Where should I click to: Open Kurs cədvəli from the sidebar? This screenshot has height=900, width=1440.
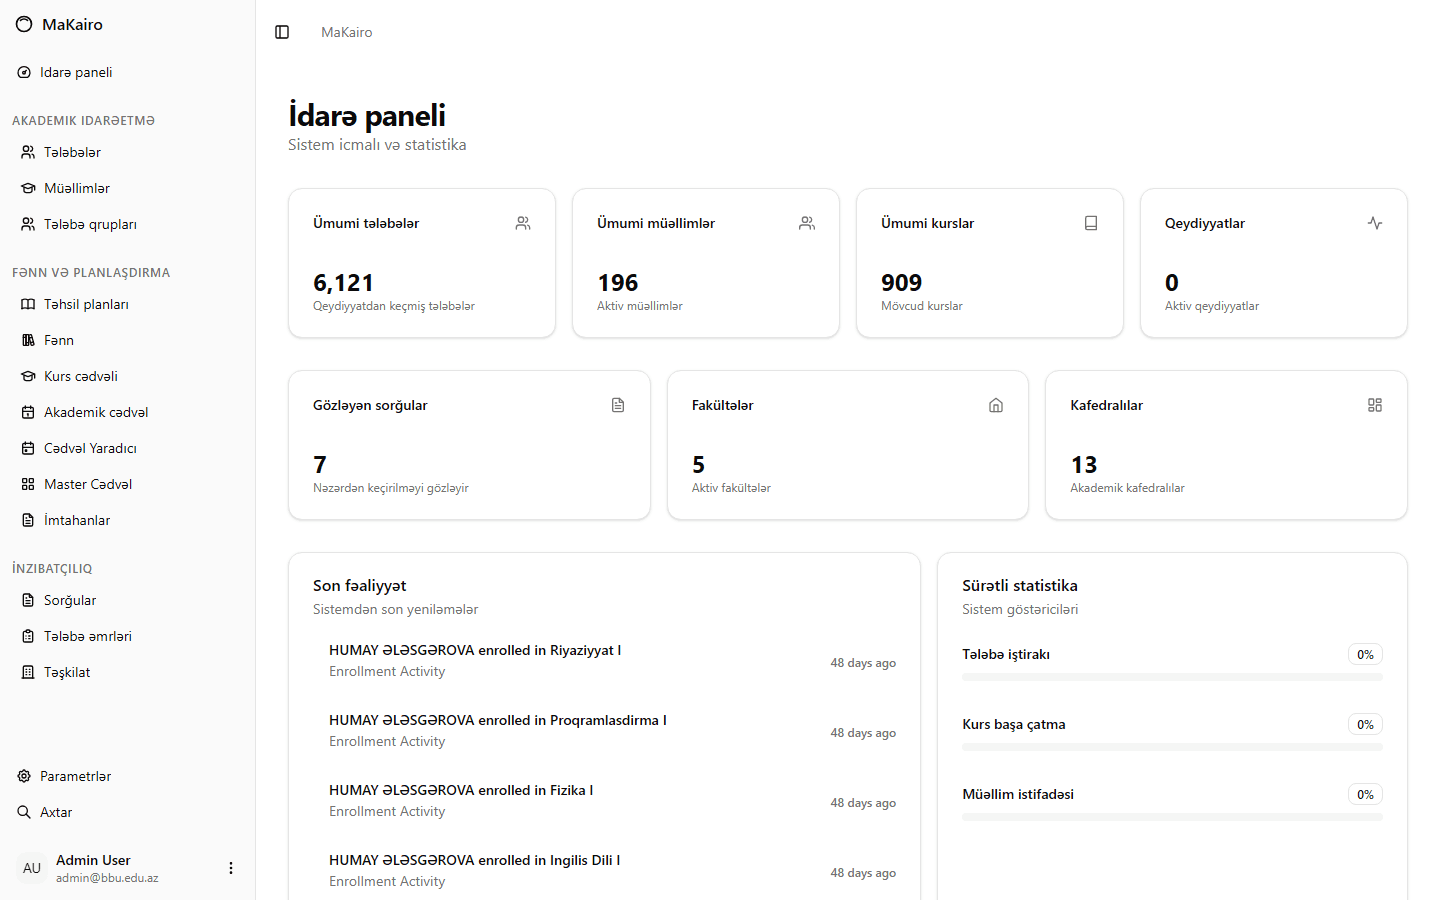pos(80,376)
